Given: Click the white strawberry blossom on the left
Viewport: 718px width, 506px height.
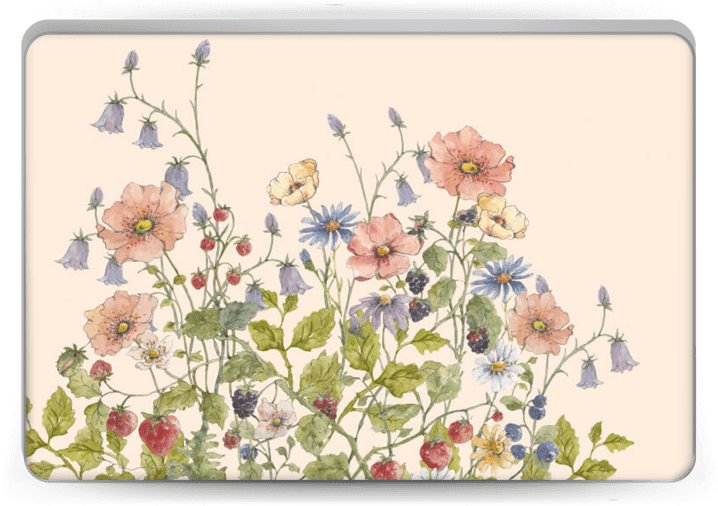Looking at the screenshot, I should coord(152,351).
